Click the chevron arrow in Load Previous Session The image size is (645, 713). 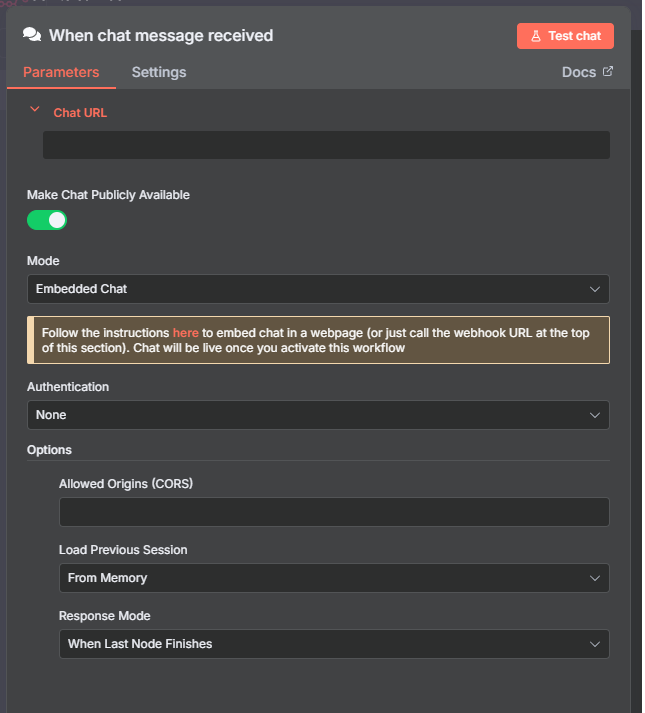(595, 578)
